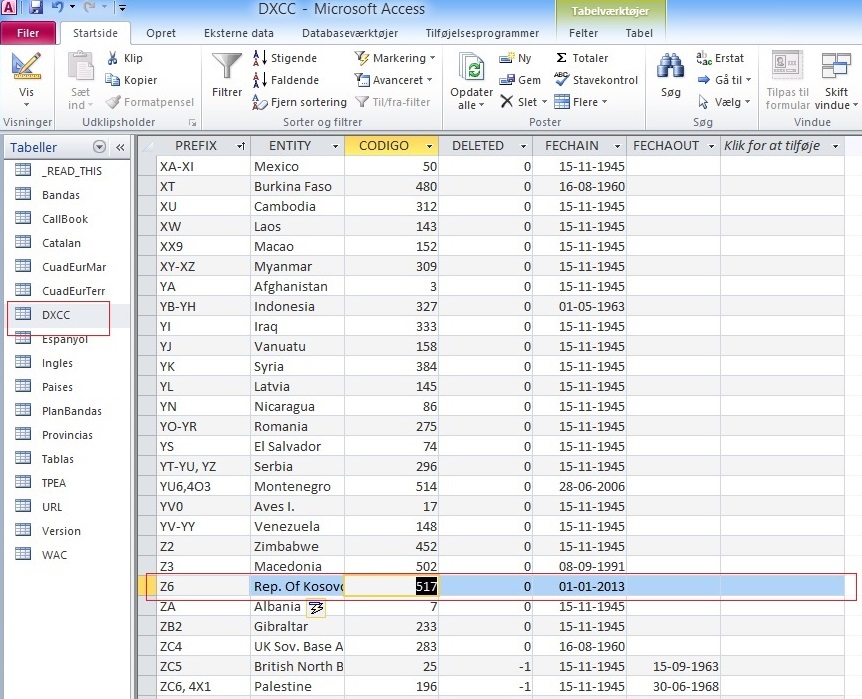
Task: Save the record with Gem
Action: pyautogui.click(x=520, y=80)
